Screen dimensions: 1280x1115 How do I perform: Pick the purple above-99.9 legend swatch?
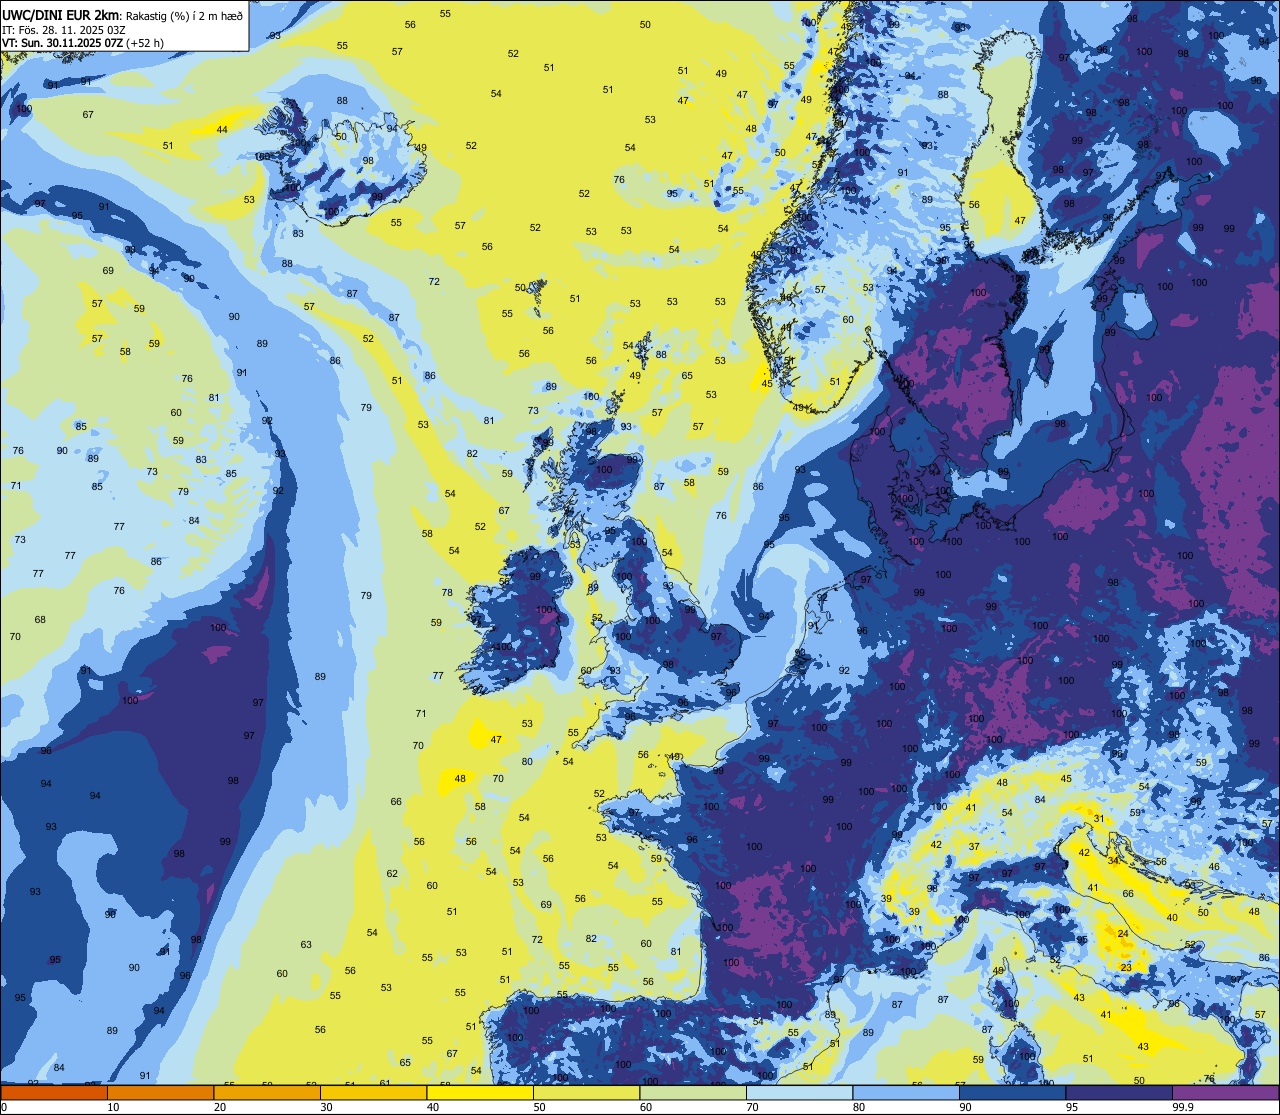pyautogui.click(x=1226, y=1093)
